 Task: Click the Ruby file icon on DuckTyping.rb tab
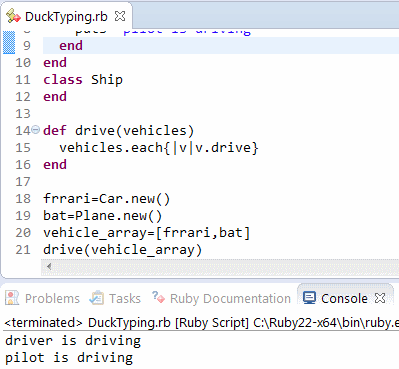coord(13,16)
